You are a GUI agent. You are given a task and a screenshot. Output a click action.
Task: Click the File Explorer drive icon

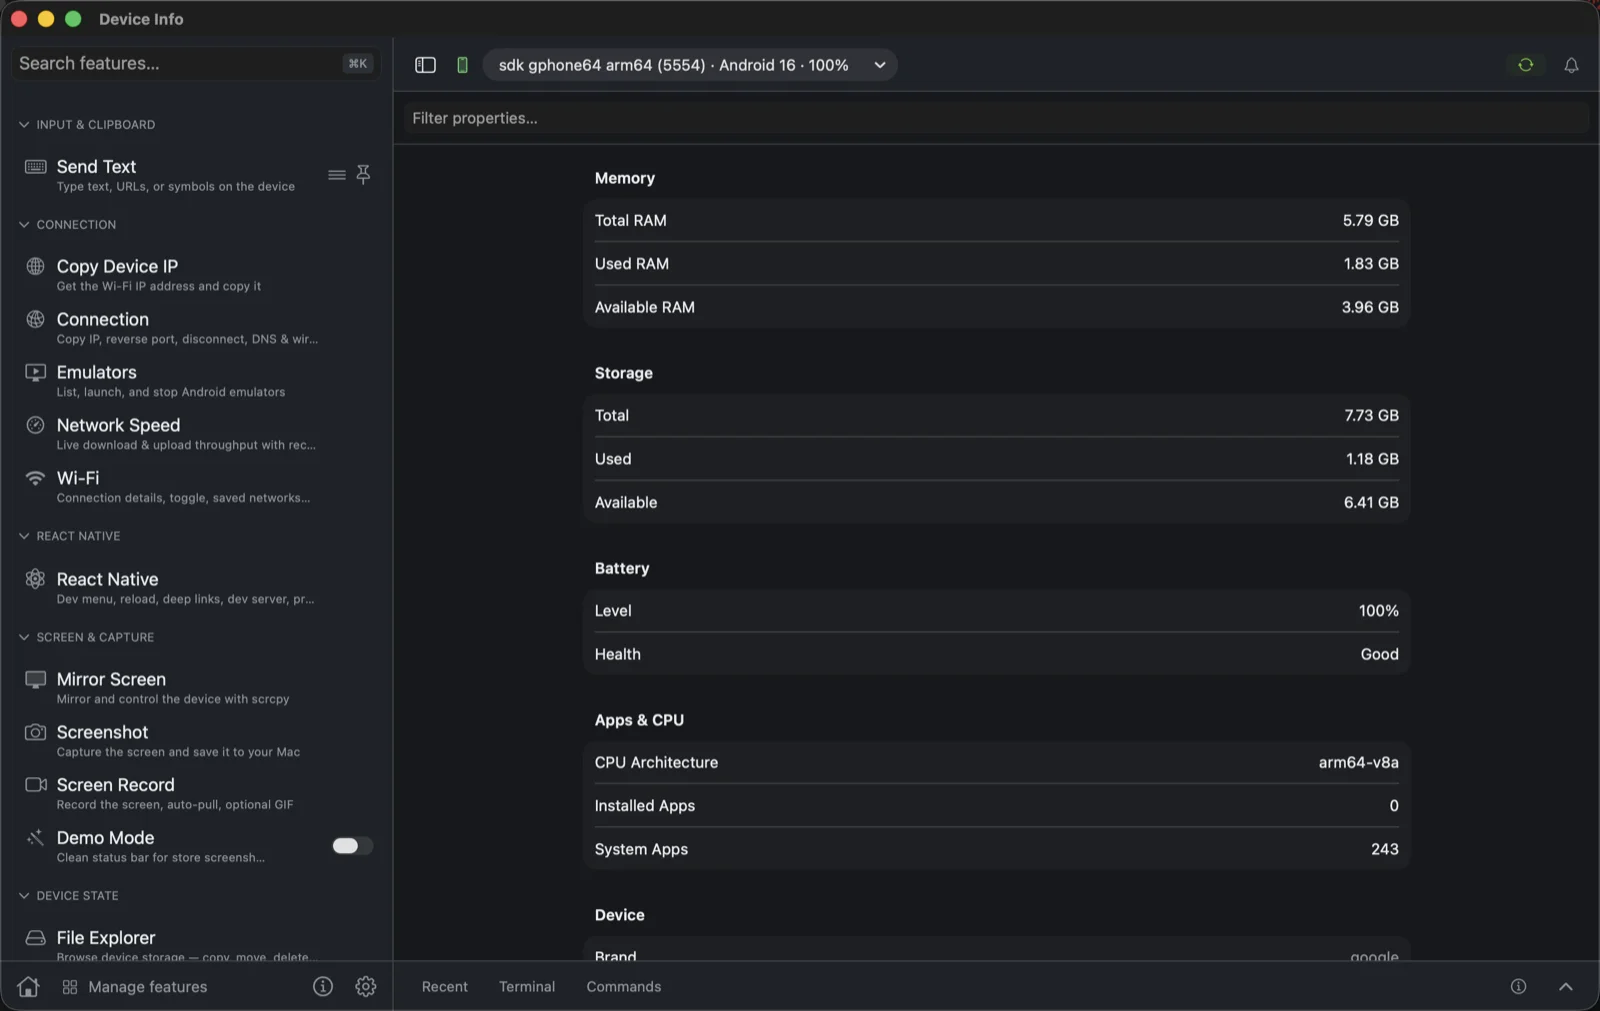(x=35, y=938)
